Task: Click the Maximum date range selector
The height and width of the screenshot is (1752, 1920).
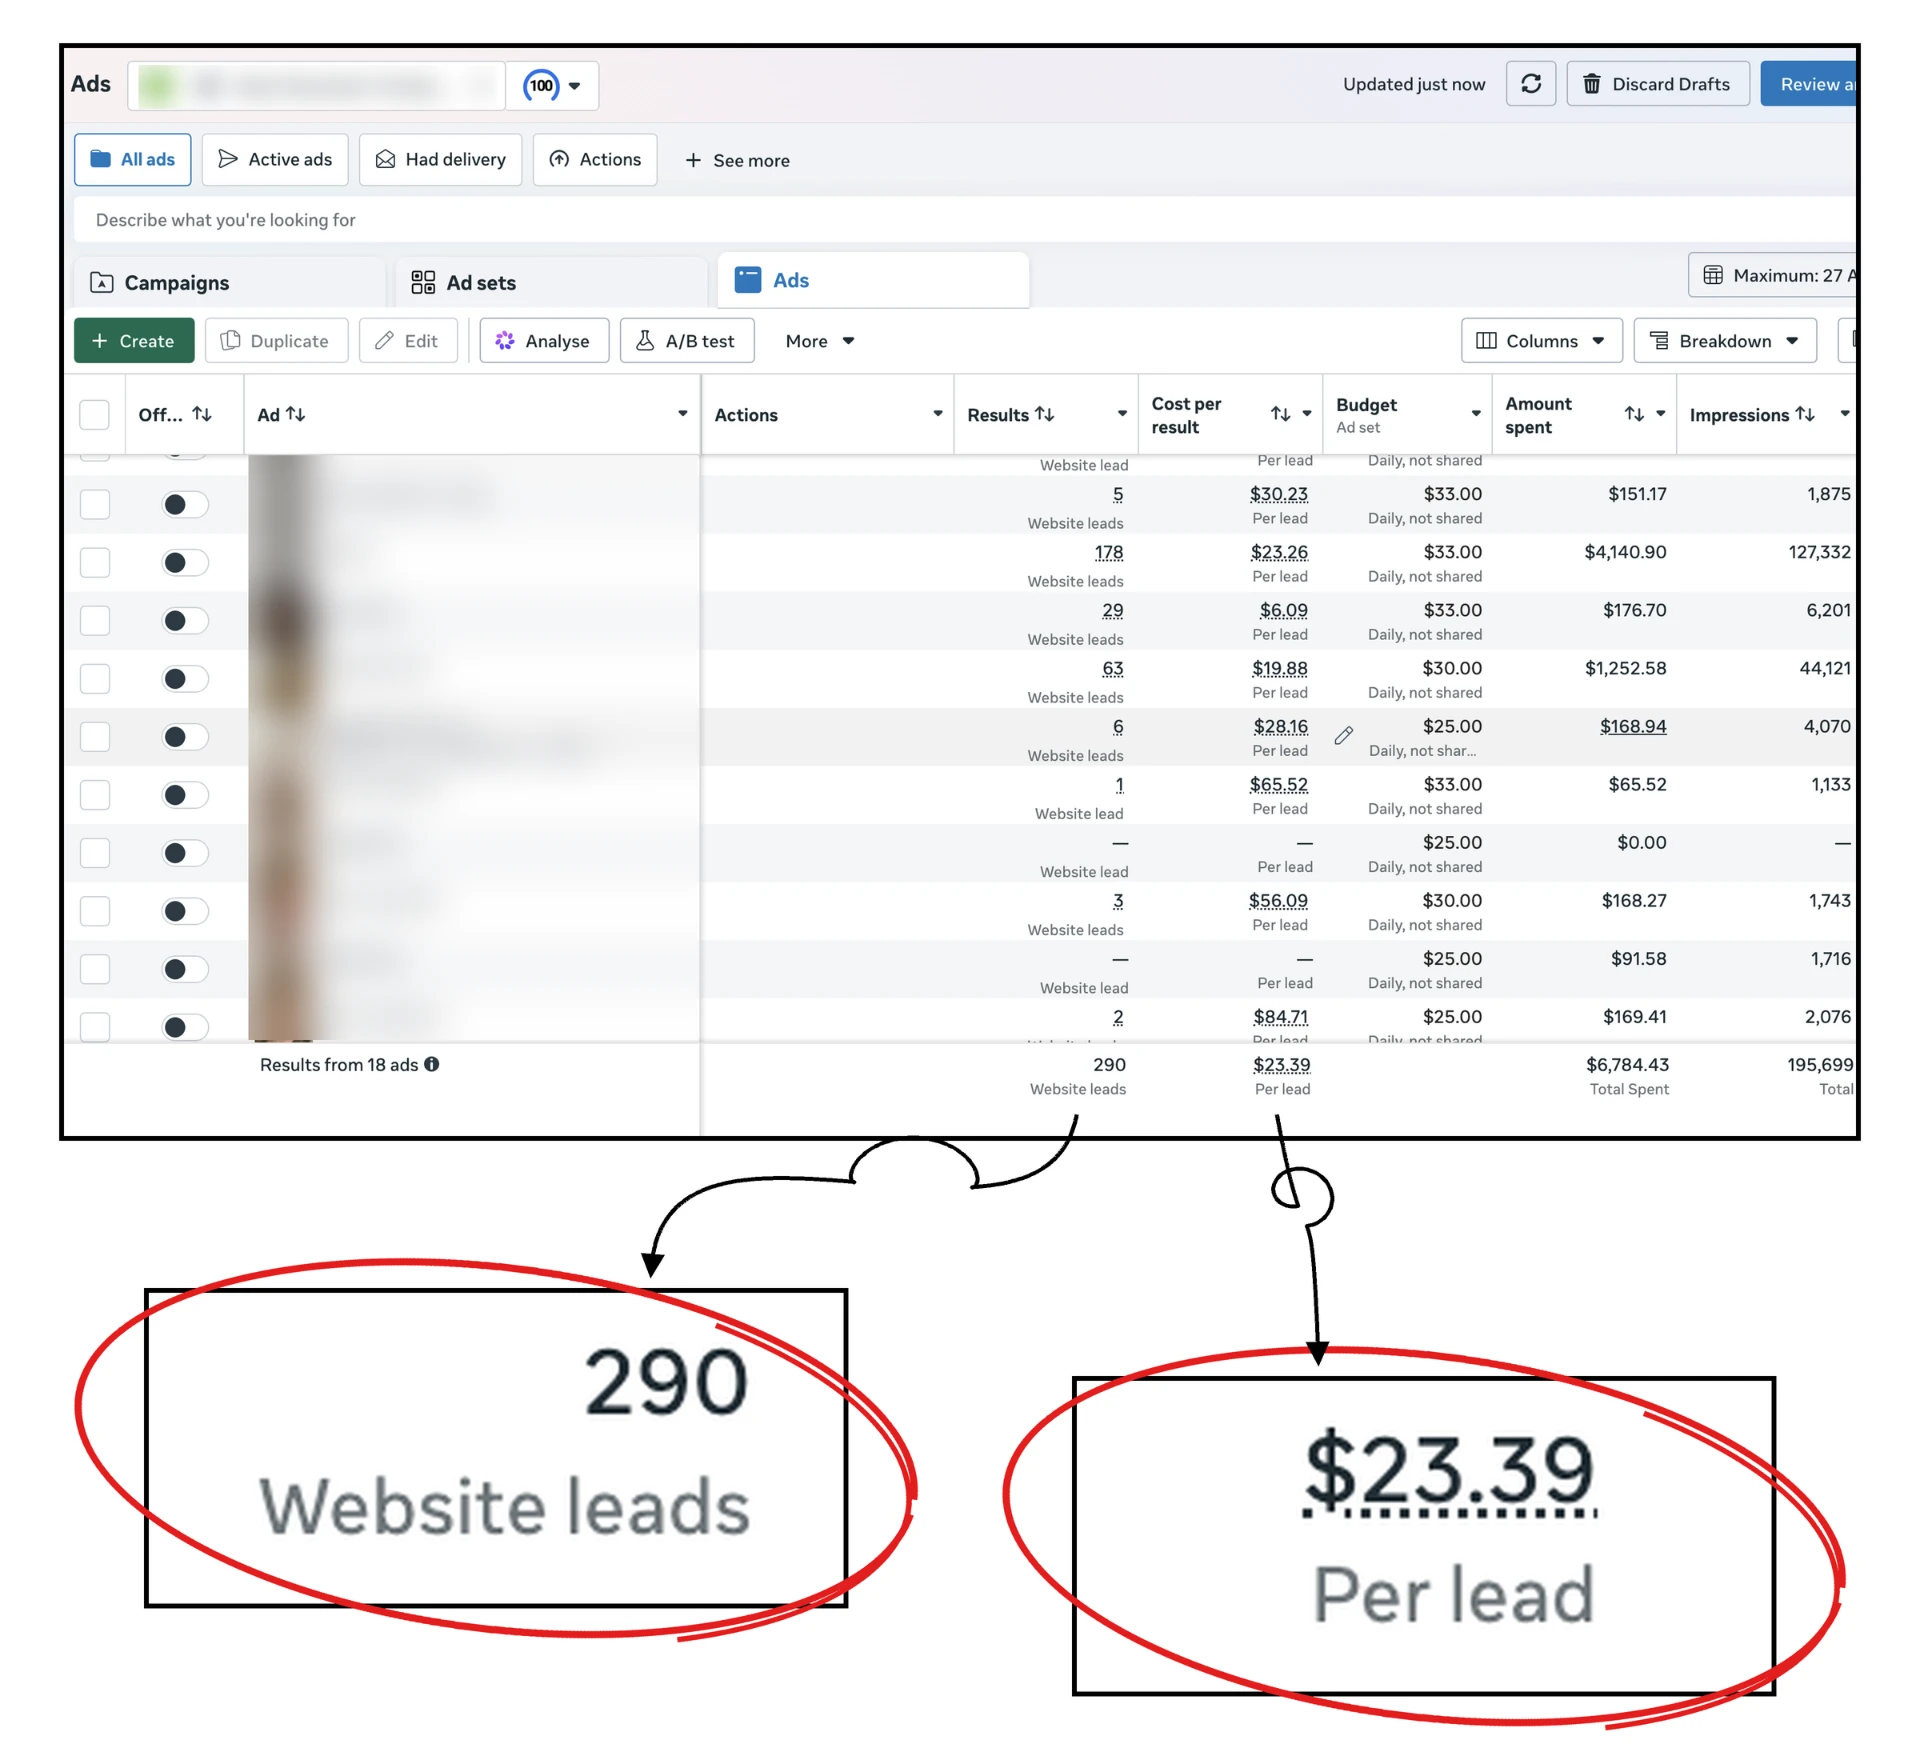Action: pyautogui.click(x=1773, y=275)
